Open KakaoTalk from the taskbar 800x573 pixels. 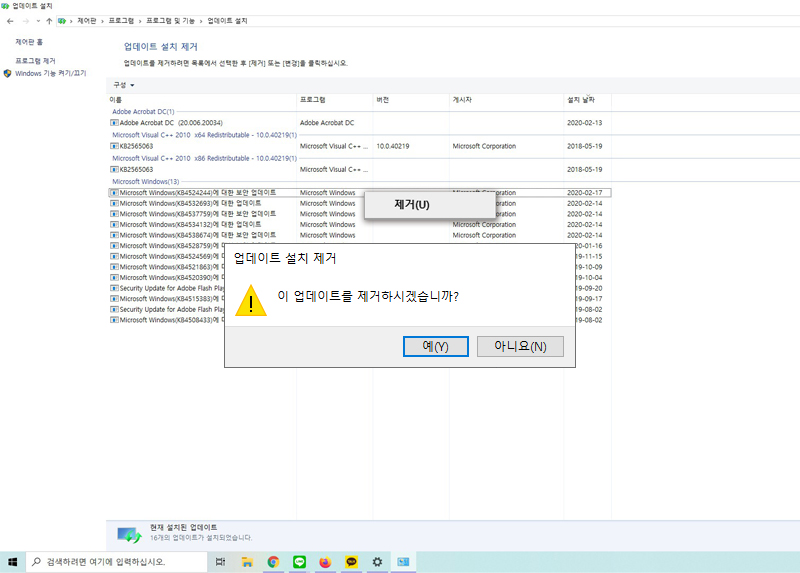(351, 562)
